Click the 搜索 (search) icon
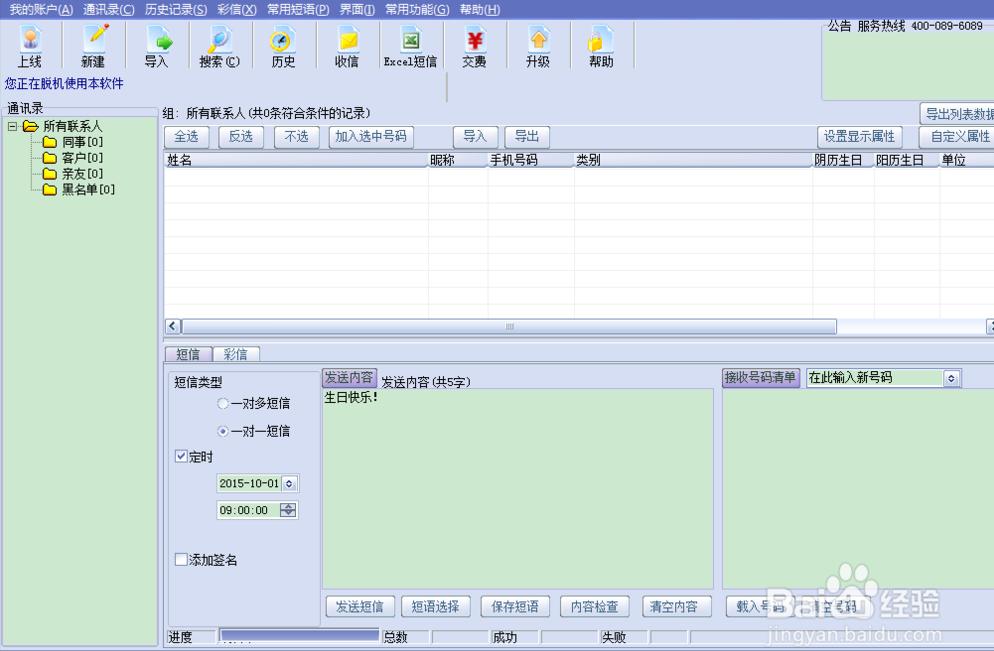This screenshot has width=994, height=651. pyautogui.click(x=219, y=44)
